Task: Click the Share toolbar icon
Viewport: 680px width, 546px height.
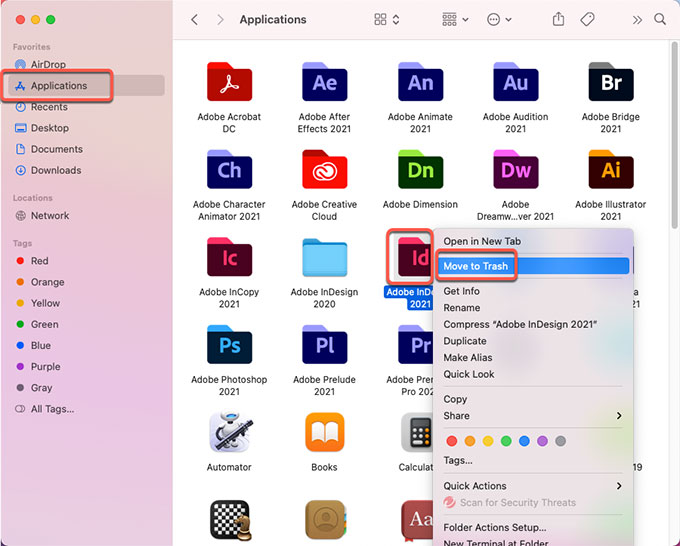Action: point(558,19)
